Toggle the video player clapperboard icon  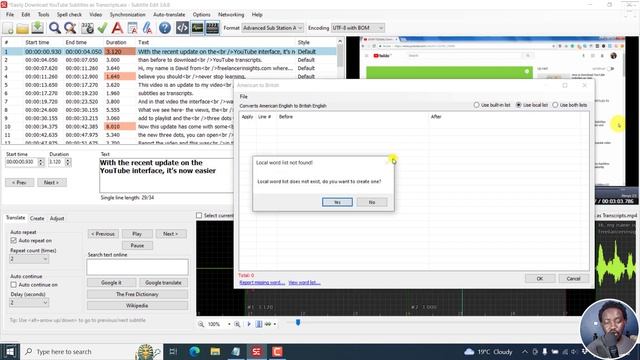(x=212, y=28)
